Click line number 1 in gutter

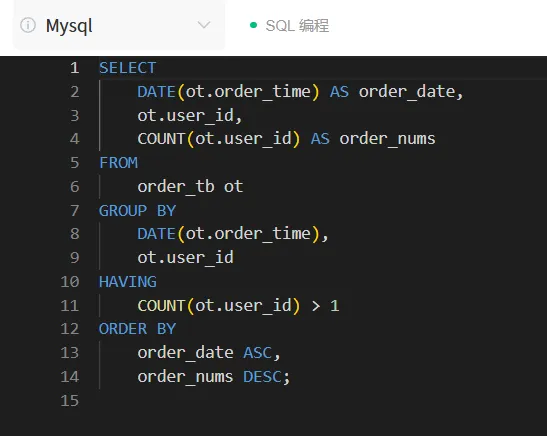74,68
